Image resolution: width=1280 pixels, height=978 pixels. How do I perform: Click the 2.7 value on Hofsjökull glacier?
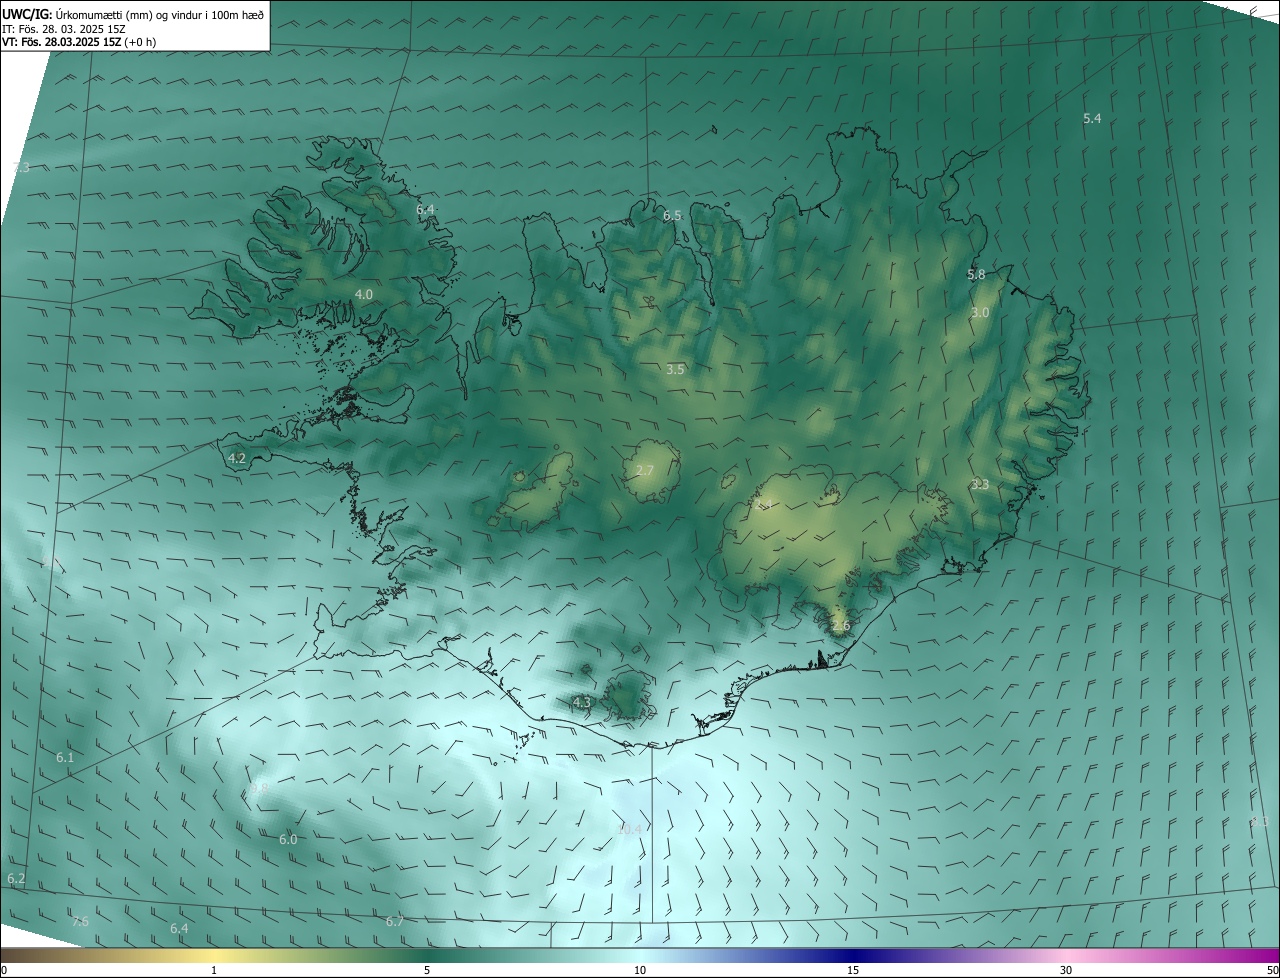coord(645,471)
